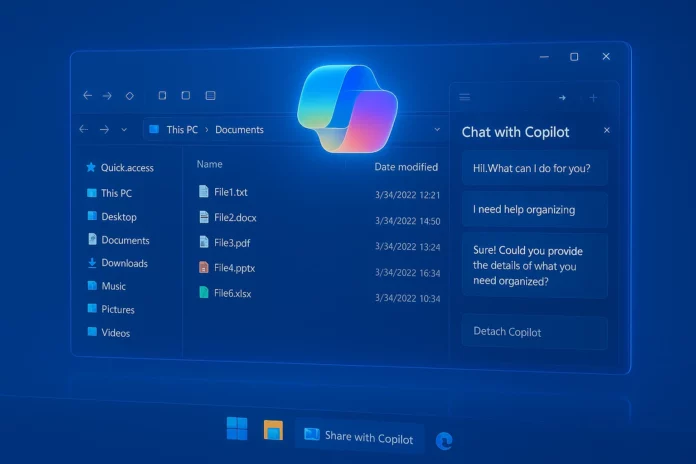Click the back arrow in the top toolbar
Image resolution: width=696 pixels, height=464 pixels.
[87, 95]
